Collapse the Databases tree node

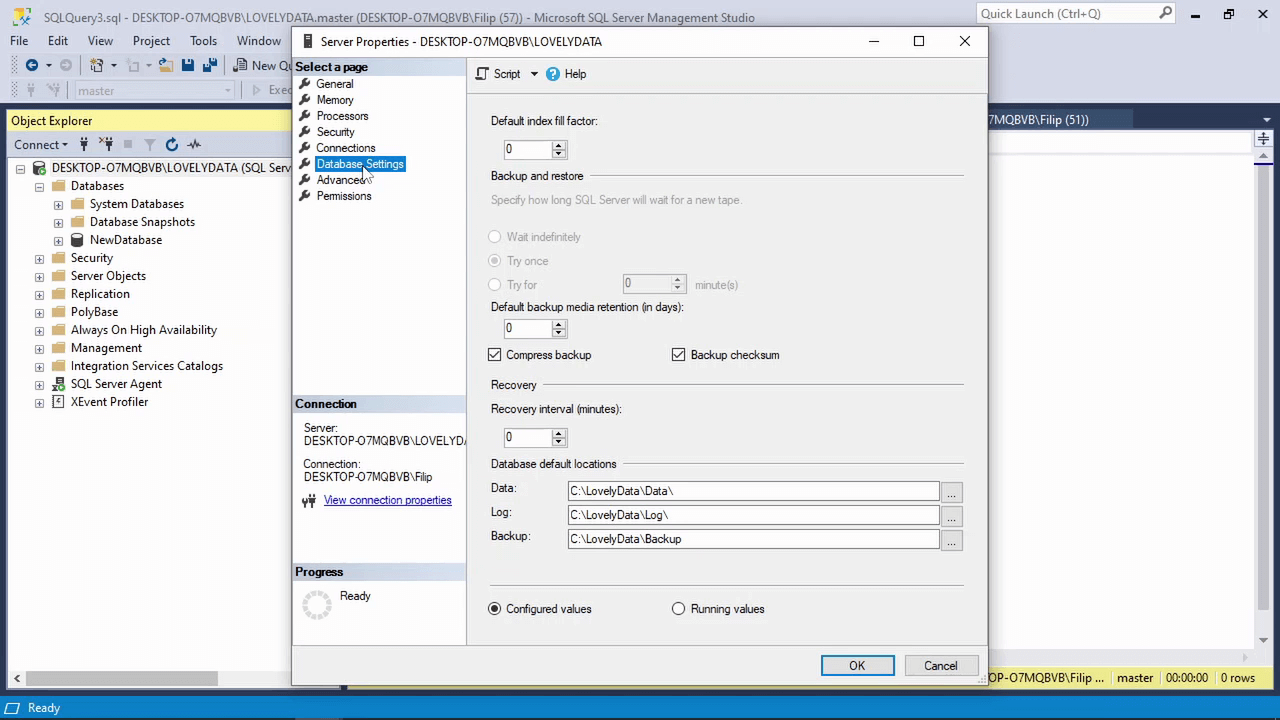pyautogui.click(x=39, y=187)
